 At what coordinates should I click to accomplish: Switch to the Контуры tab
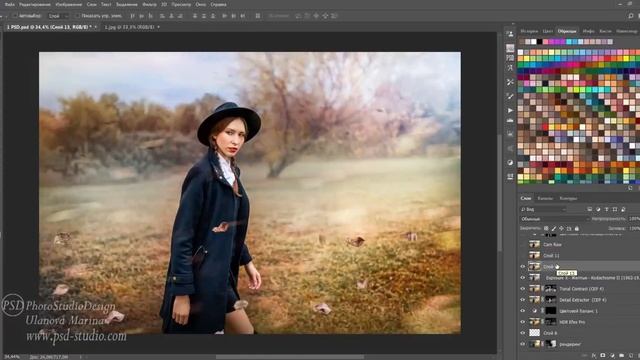point(568,198)
